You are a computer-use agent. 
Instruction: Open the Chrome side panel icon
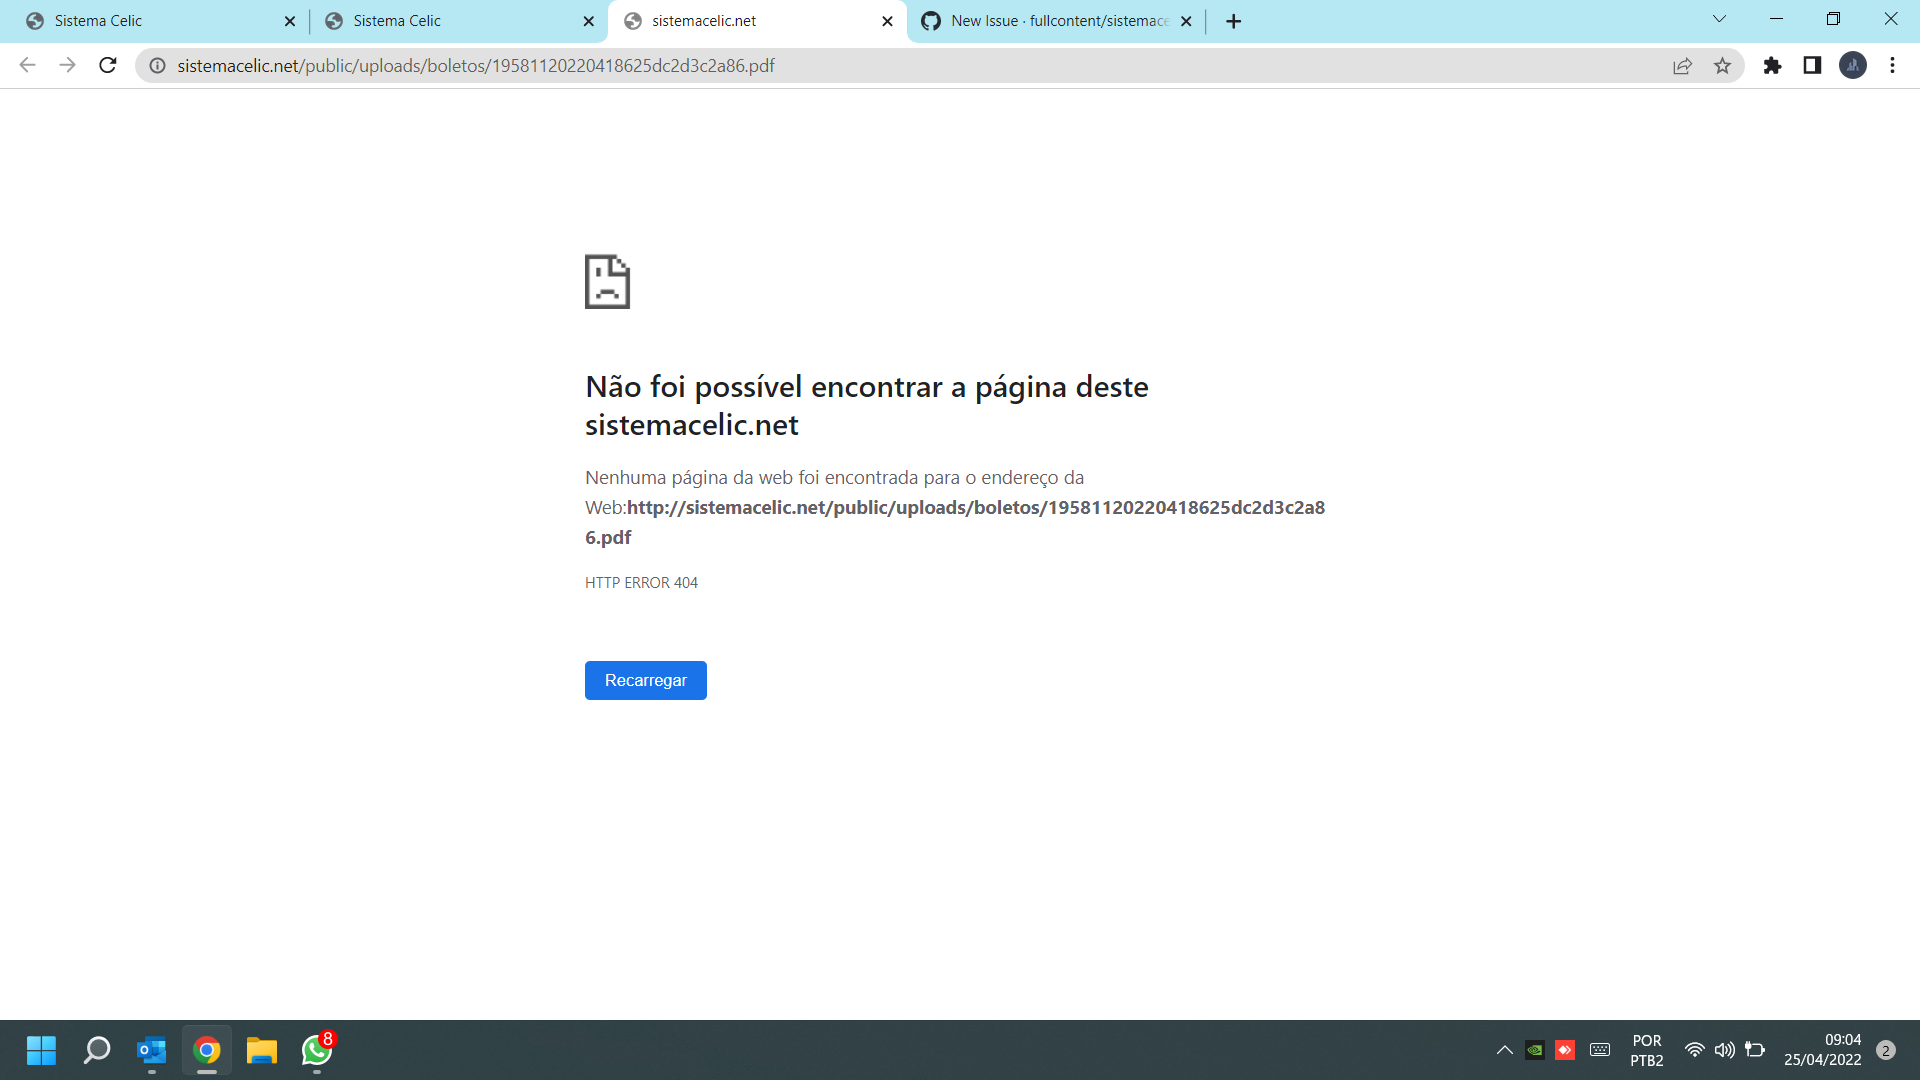[1813, 65]
